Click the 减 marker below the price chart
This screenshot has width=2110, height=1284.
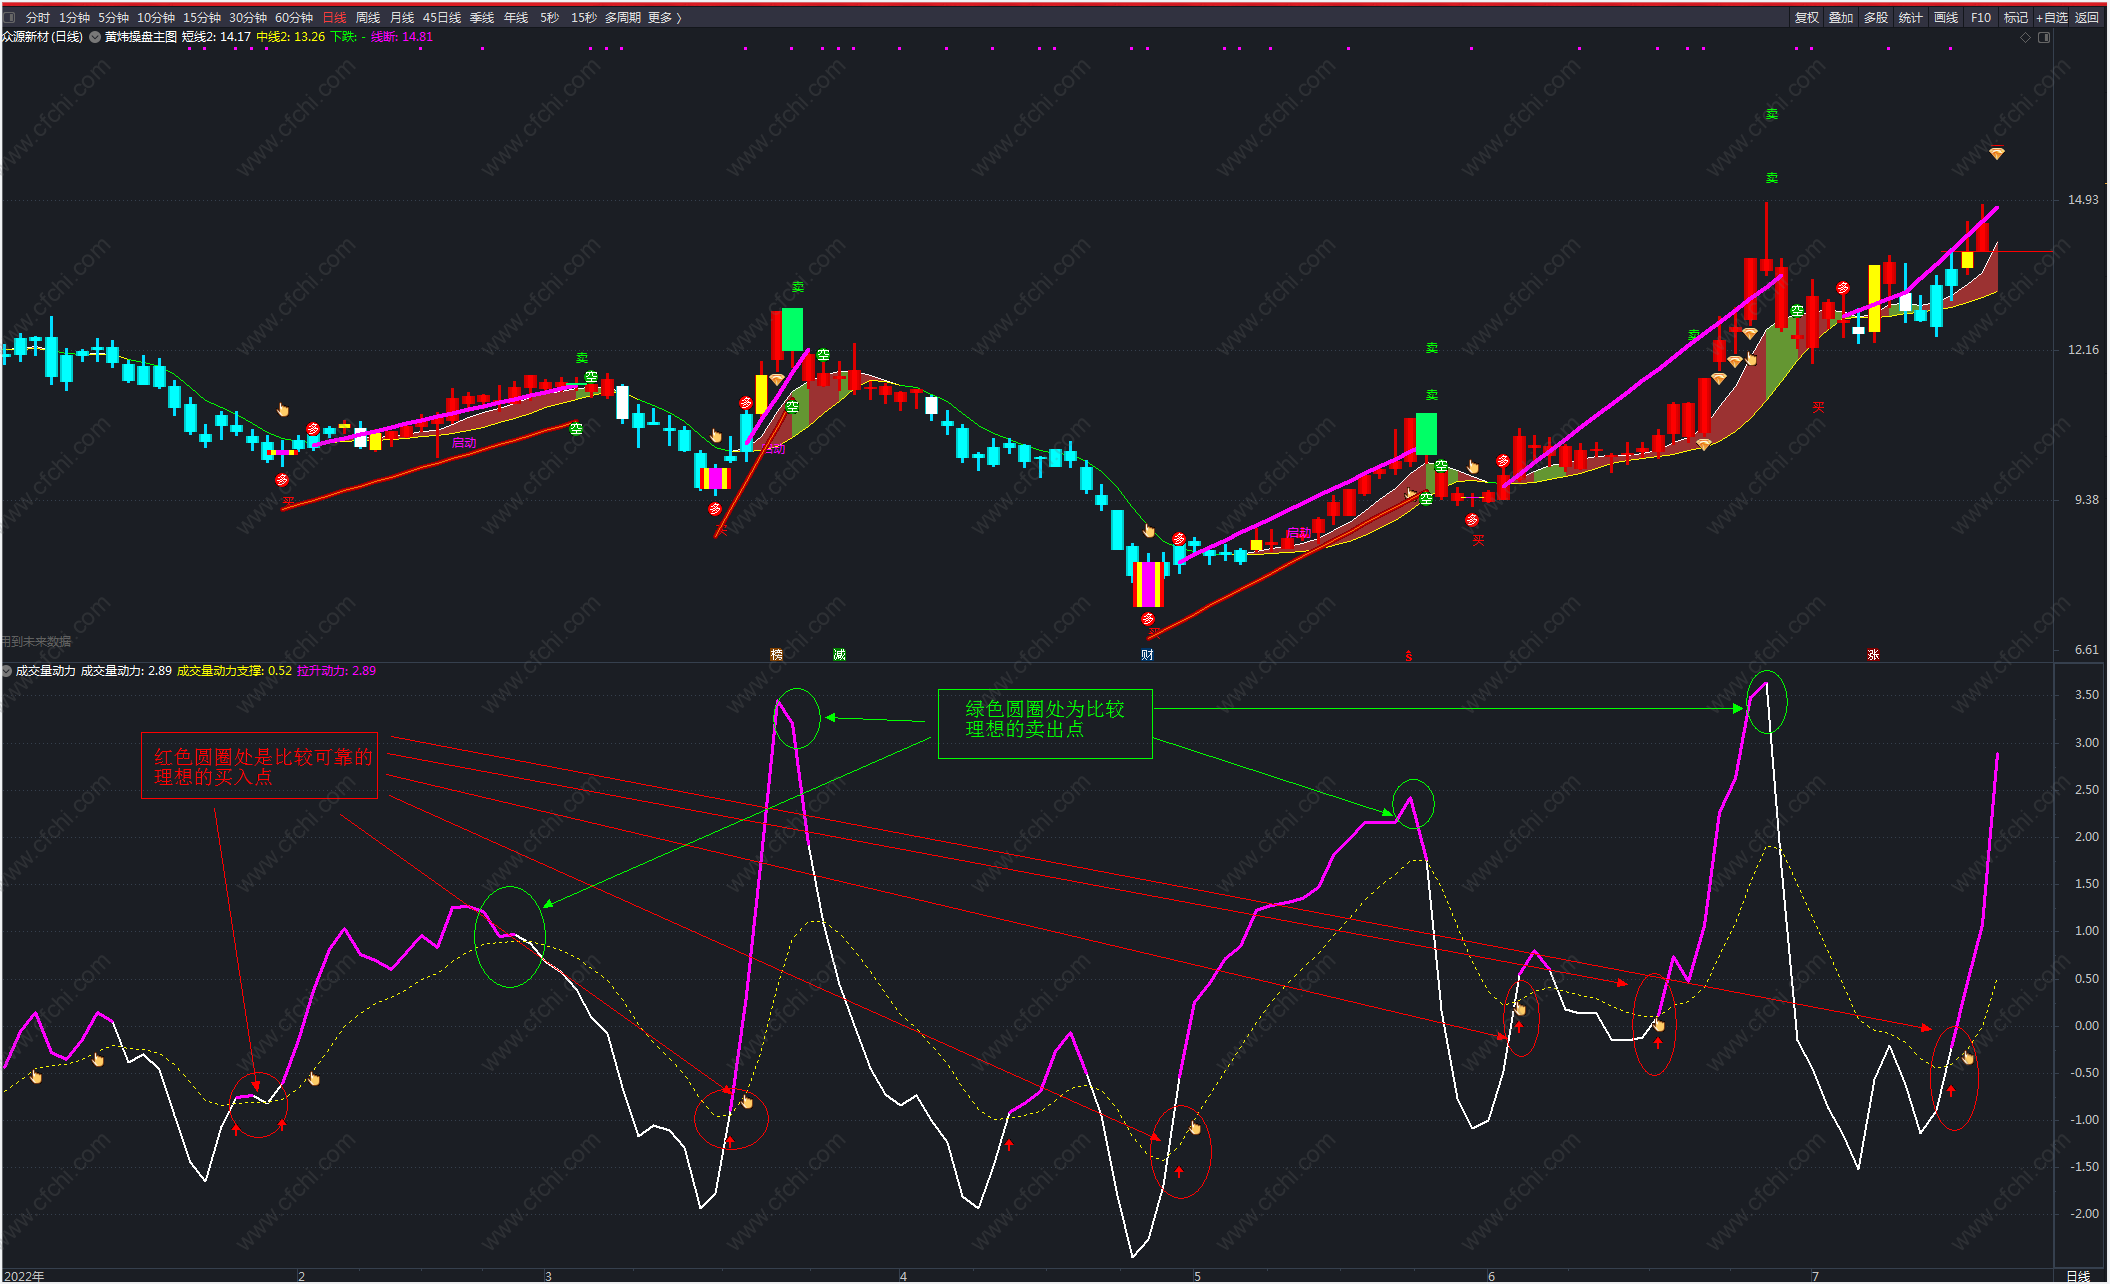(x=839, y=655)
